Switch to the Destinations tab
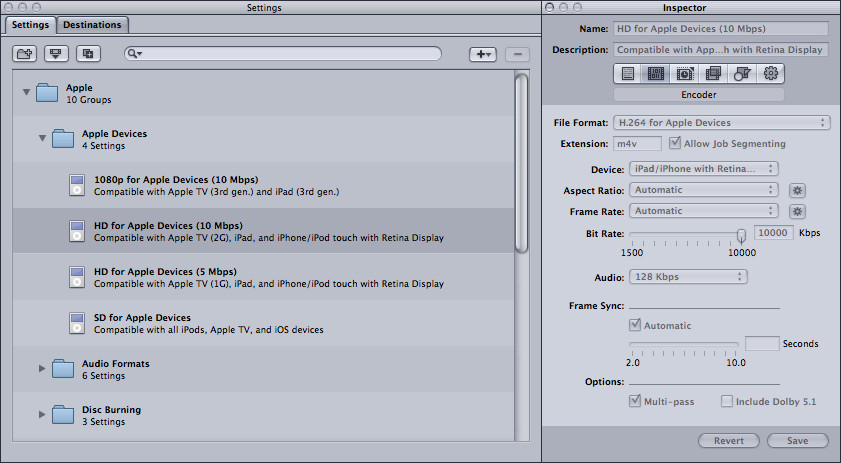 click(92, 25)
